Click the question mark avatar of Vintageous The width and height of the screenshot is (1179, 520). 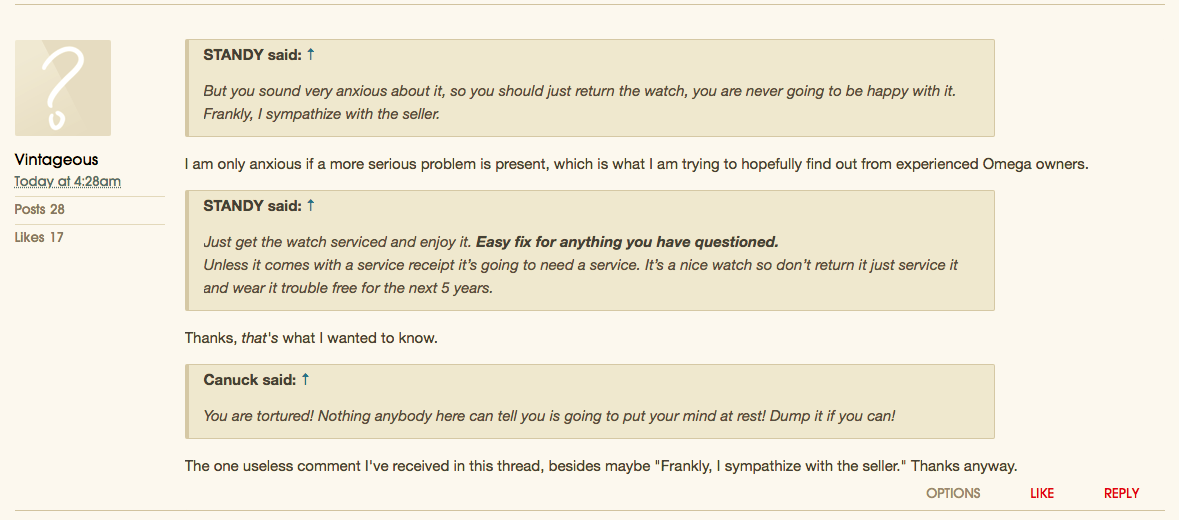point(63,88)
